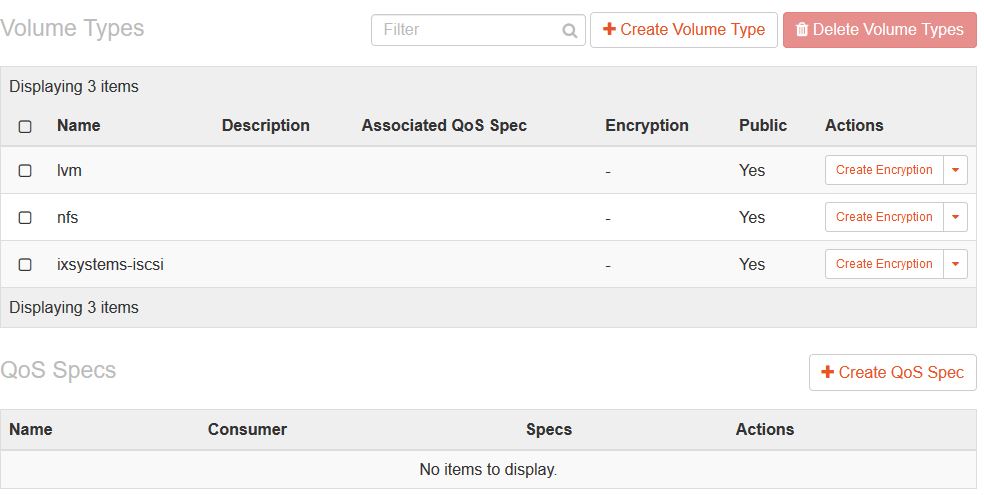984x495 pixels.
Task: Expand actions dropdown arrow for nfs
Action: coord(955,217)
